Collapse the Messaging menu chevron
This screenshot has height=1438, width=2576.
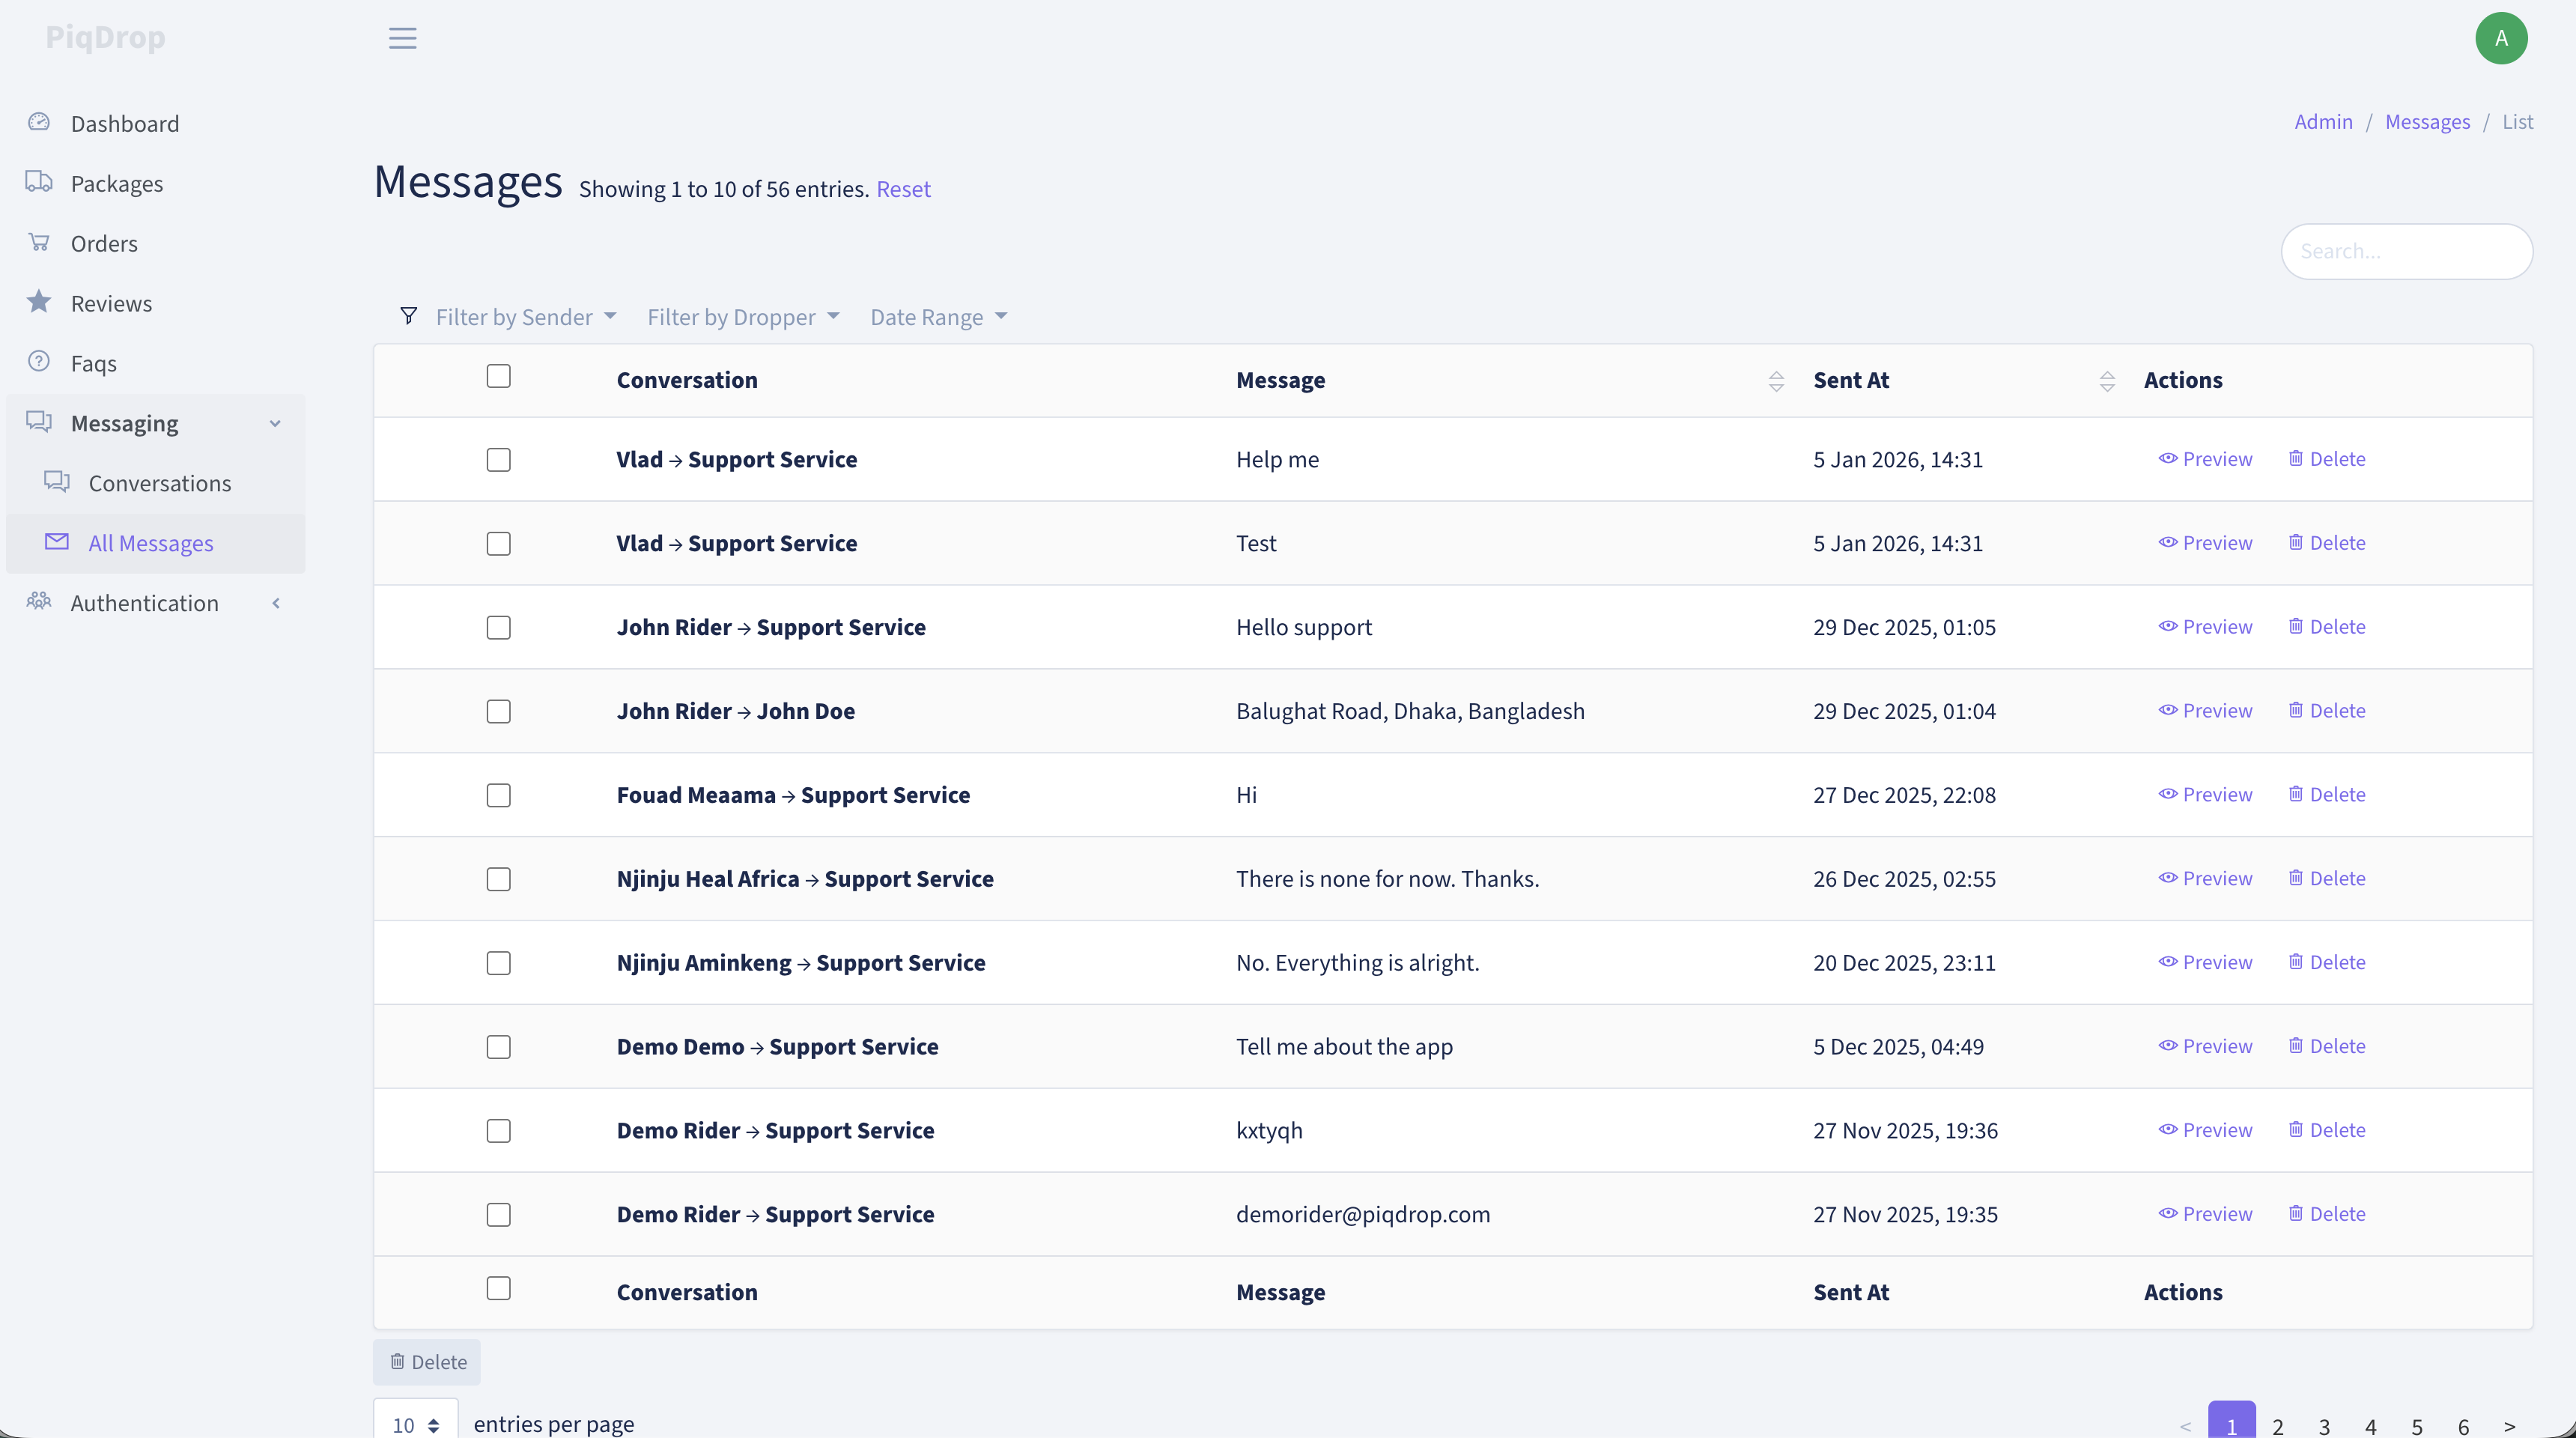coord(275,424)
